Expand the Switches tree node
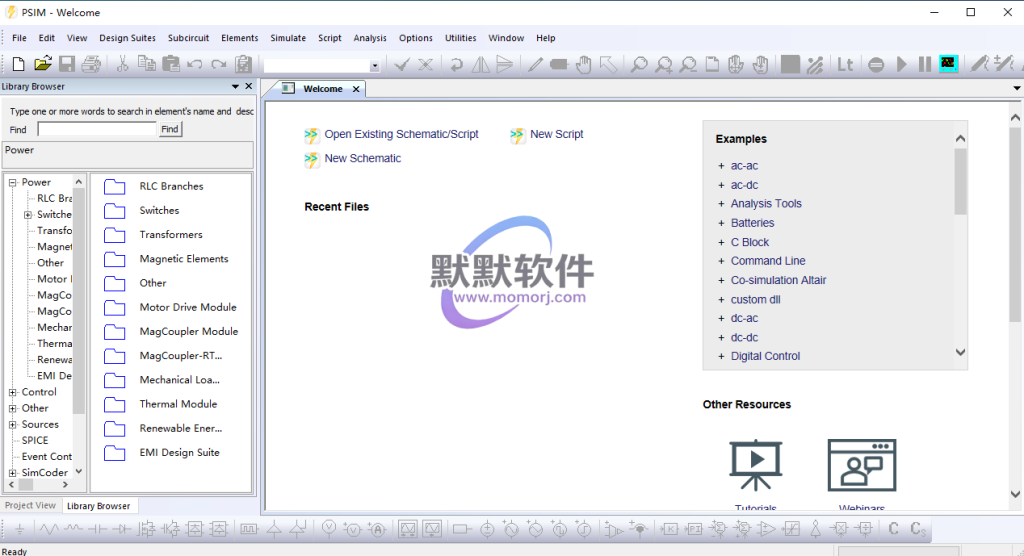Image resolution: width=1024 pixels, height=556 pixels. pos(28,215)
